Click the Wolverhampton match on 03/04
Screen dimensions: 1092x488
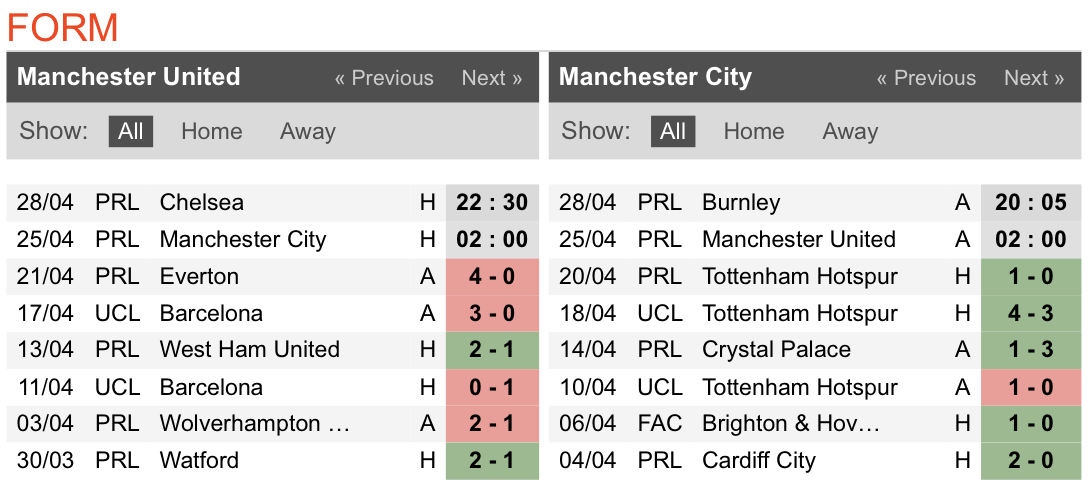click(x=254, y=424)
